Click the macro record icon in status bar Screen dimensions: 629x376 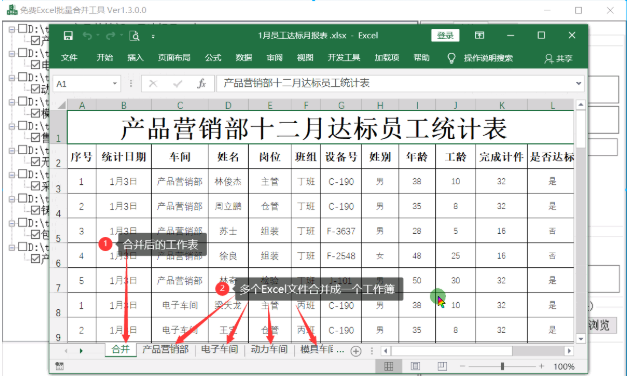(59, 366)
